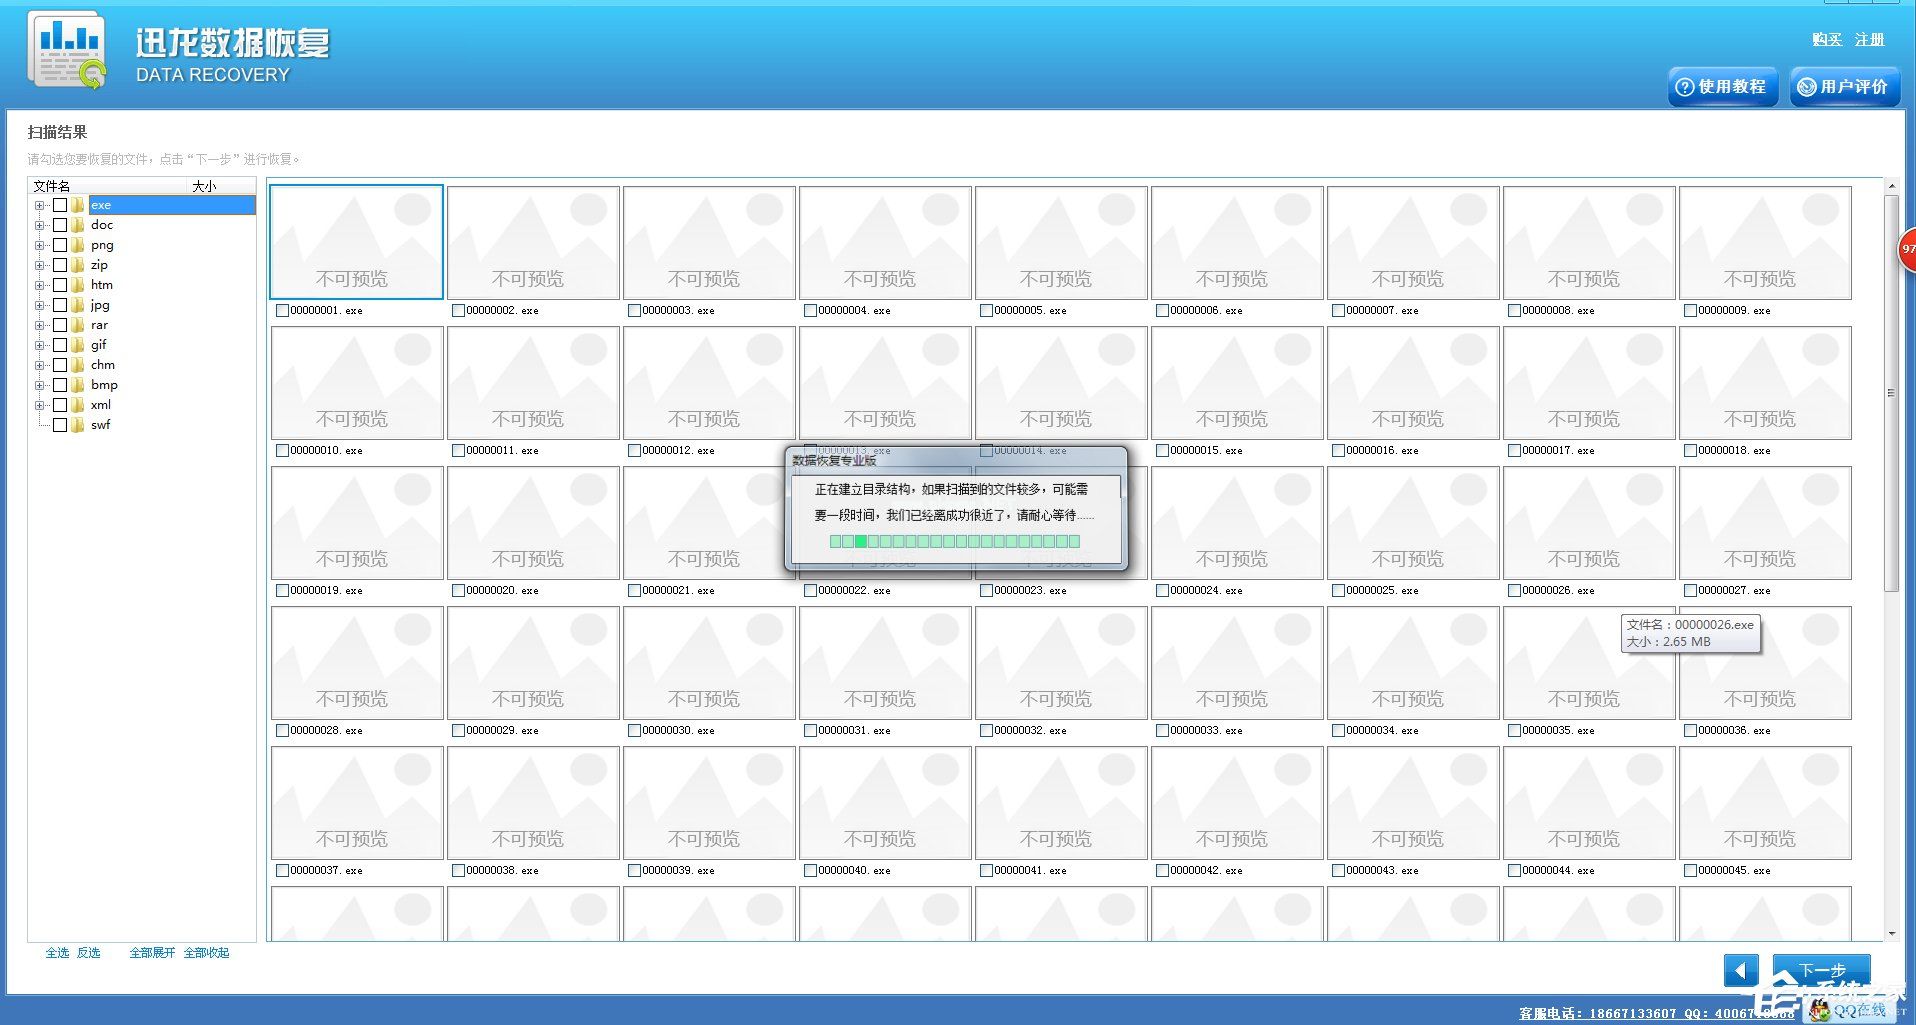Check the box for 00000001.exe
Screen dimensions: 1916x1025
tap(282, 311)
